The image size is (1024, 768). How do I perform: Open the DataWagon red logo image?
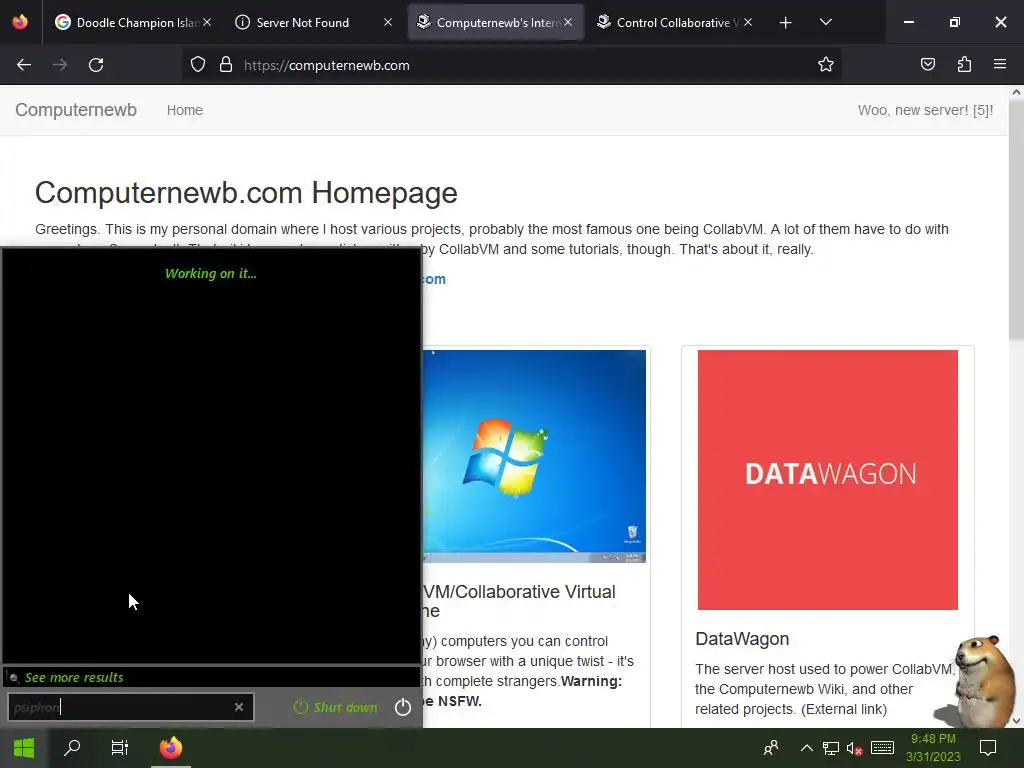pos(827,480)
